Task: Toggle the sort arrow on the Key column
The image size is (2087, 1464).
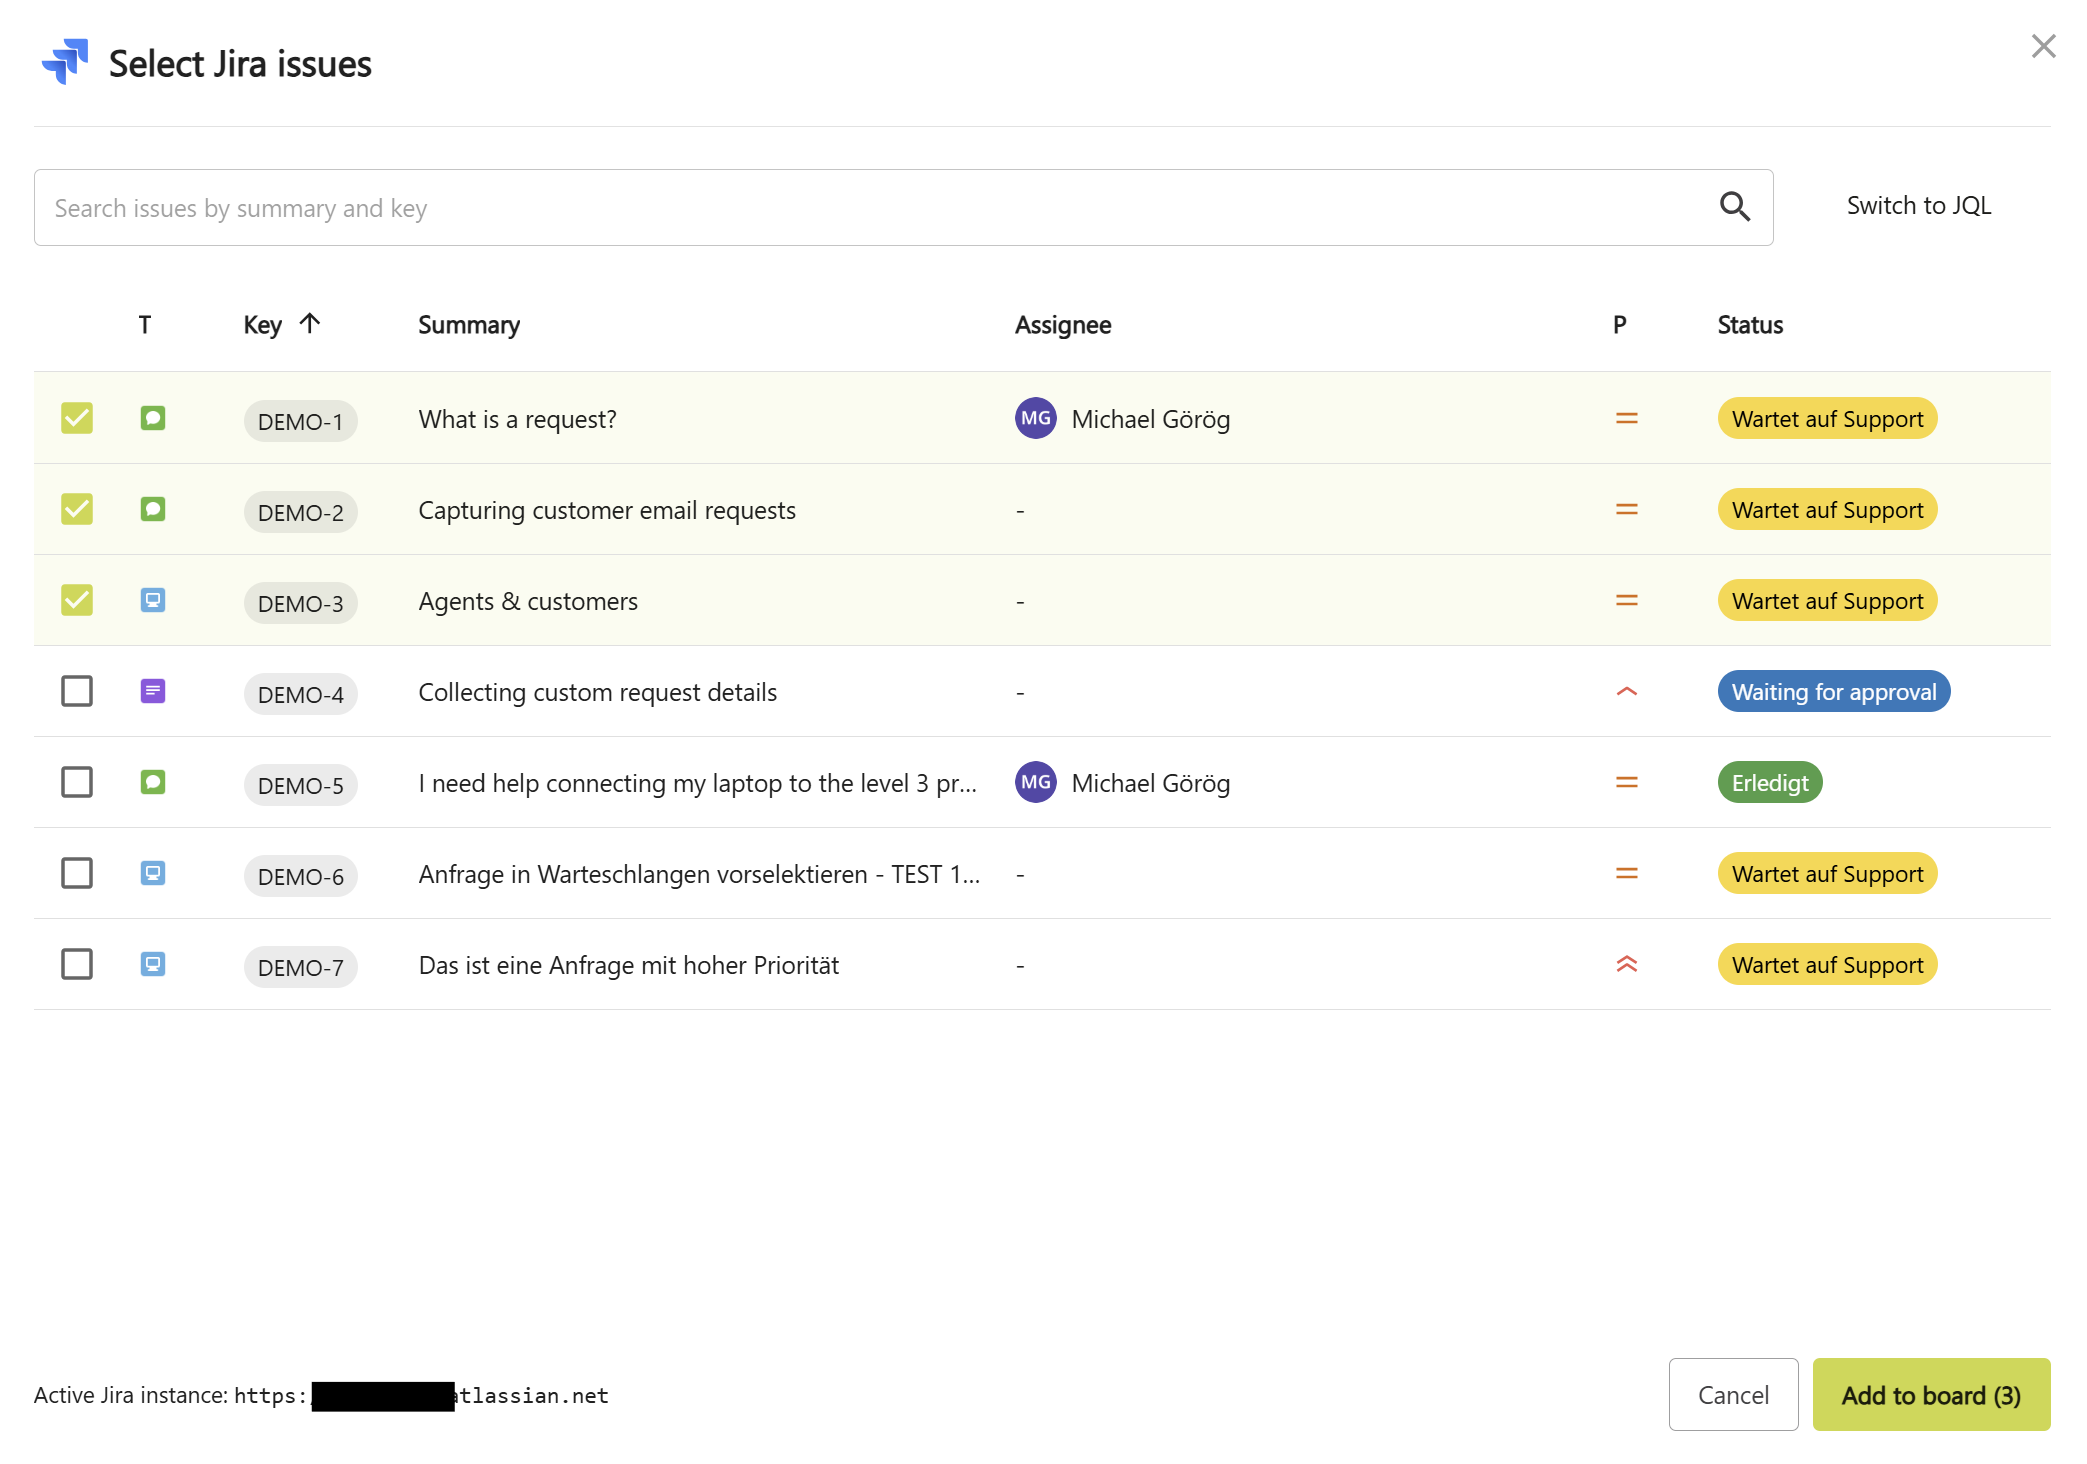Action: click(310, 323)
